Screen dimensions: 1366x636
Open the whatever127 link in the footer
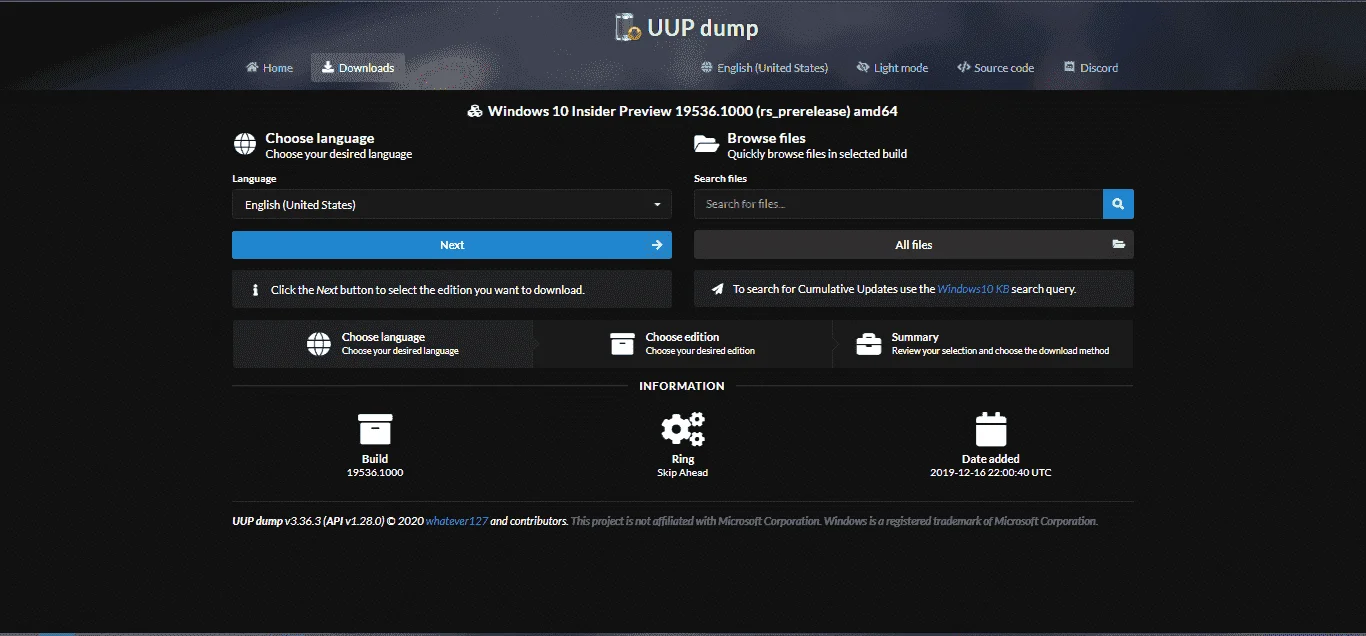457,521
